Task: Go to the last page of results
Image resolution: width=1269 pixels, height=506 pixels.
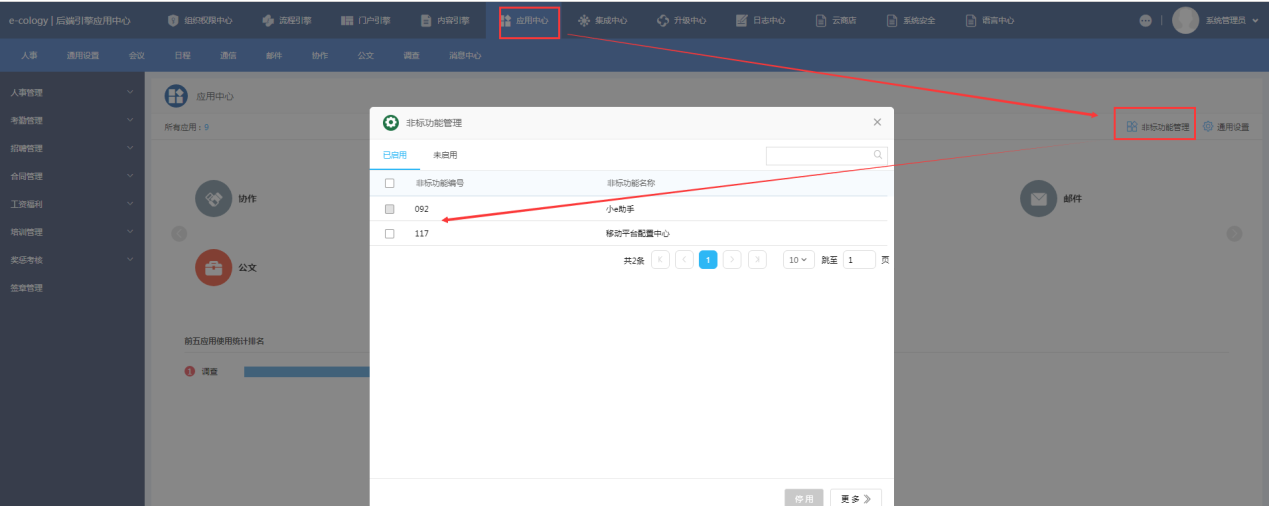Action: [x=757, y=260]
